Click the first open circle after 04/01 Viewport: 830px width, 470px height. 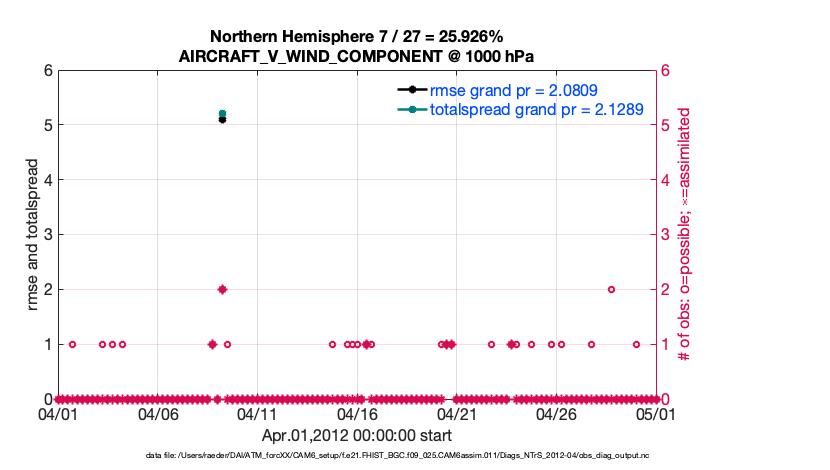tap(72, 344)
